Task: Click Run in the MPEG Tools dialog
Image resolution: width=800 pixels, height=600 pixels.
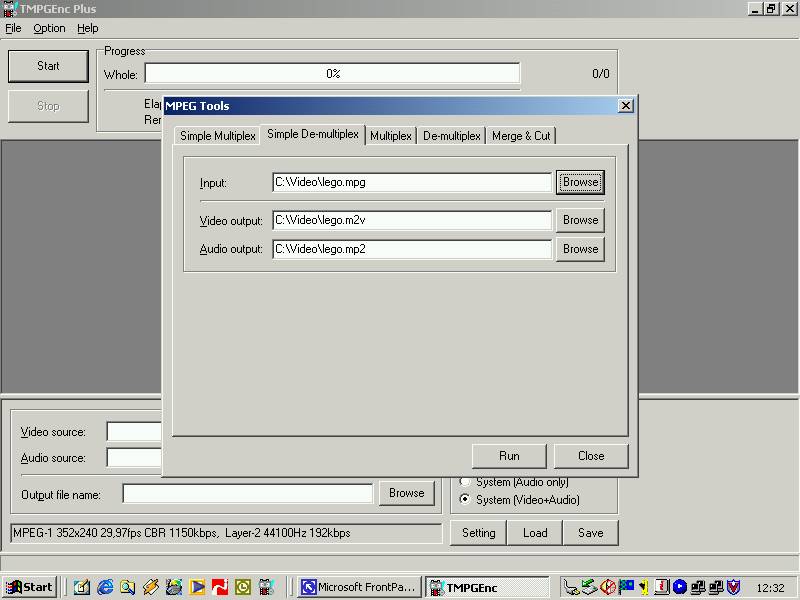Action: 509,456
